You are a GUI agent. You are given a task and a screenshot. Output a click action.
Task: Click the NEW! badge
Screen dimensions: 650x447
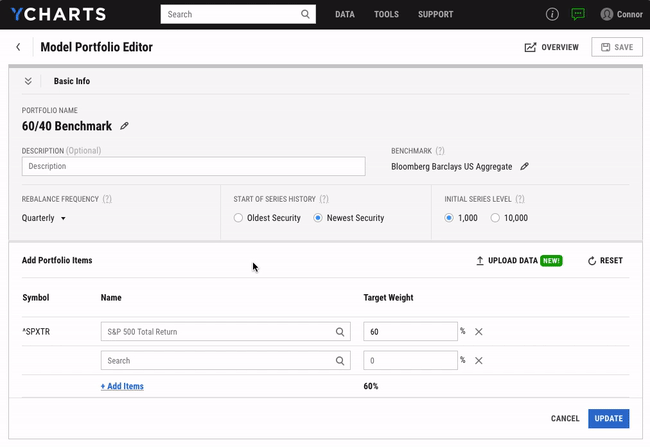coord(551,260)
